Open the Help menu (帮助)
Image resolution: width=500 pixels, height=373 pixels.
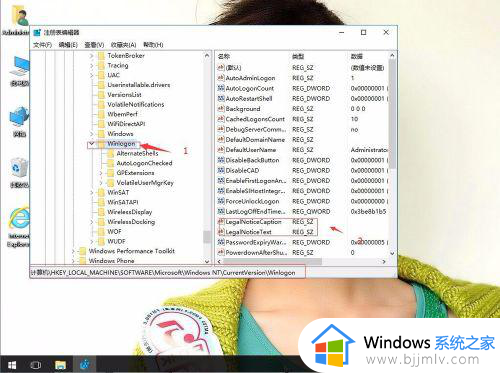click(153, 45)
